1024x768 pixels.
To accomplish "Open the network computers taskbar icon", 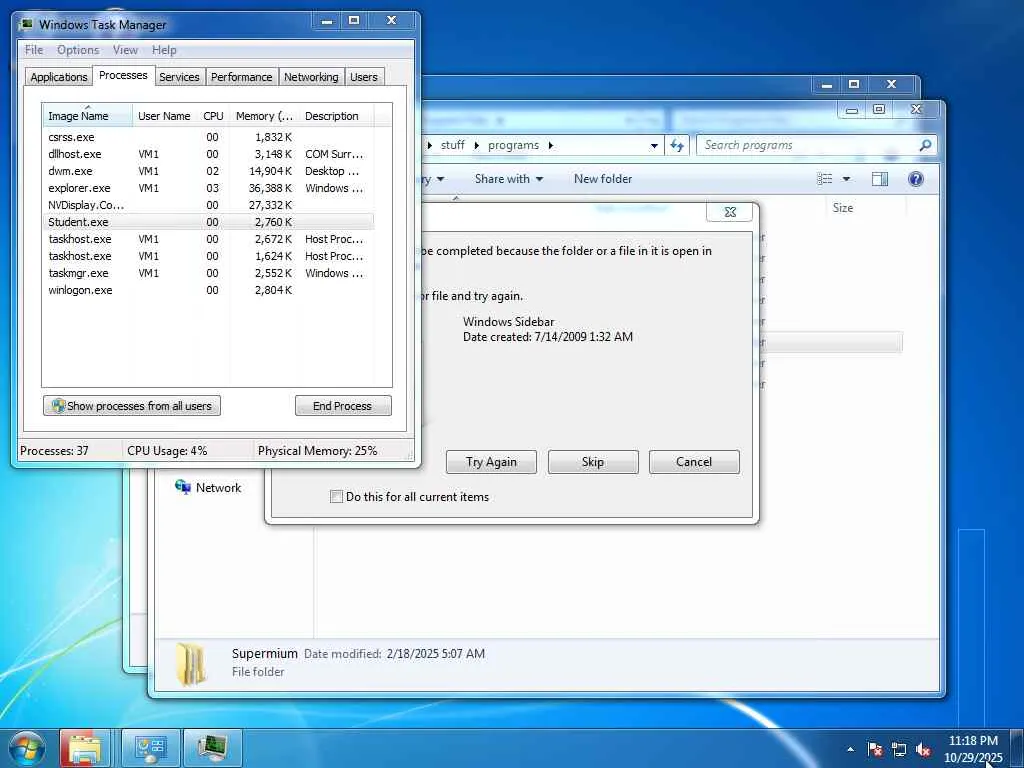I will tap(150, 748).
